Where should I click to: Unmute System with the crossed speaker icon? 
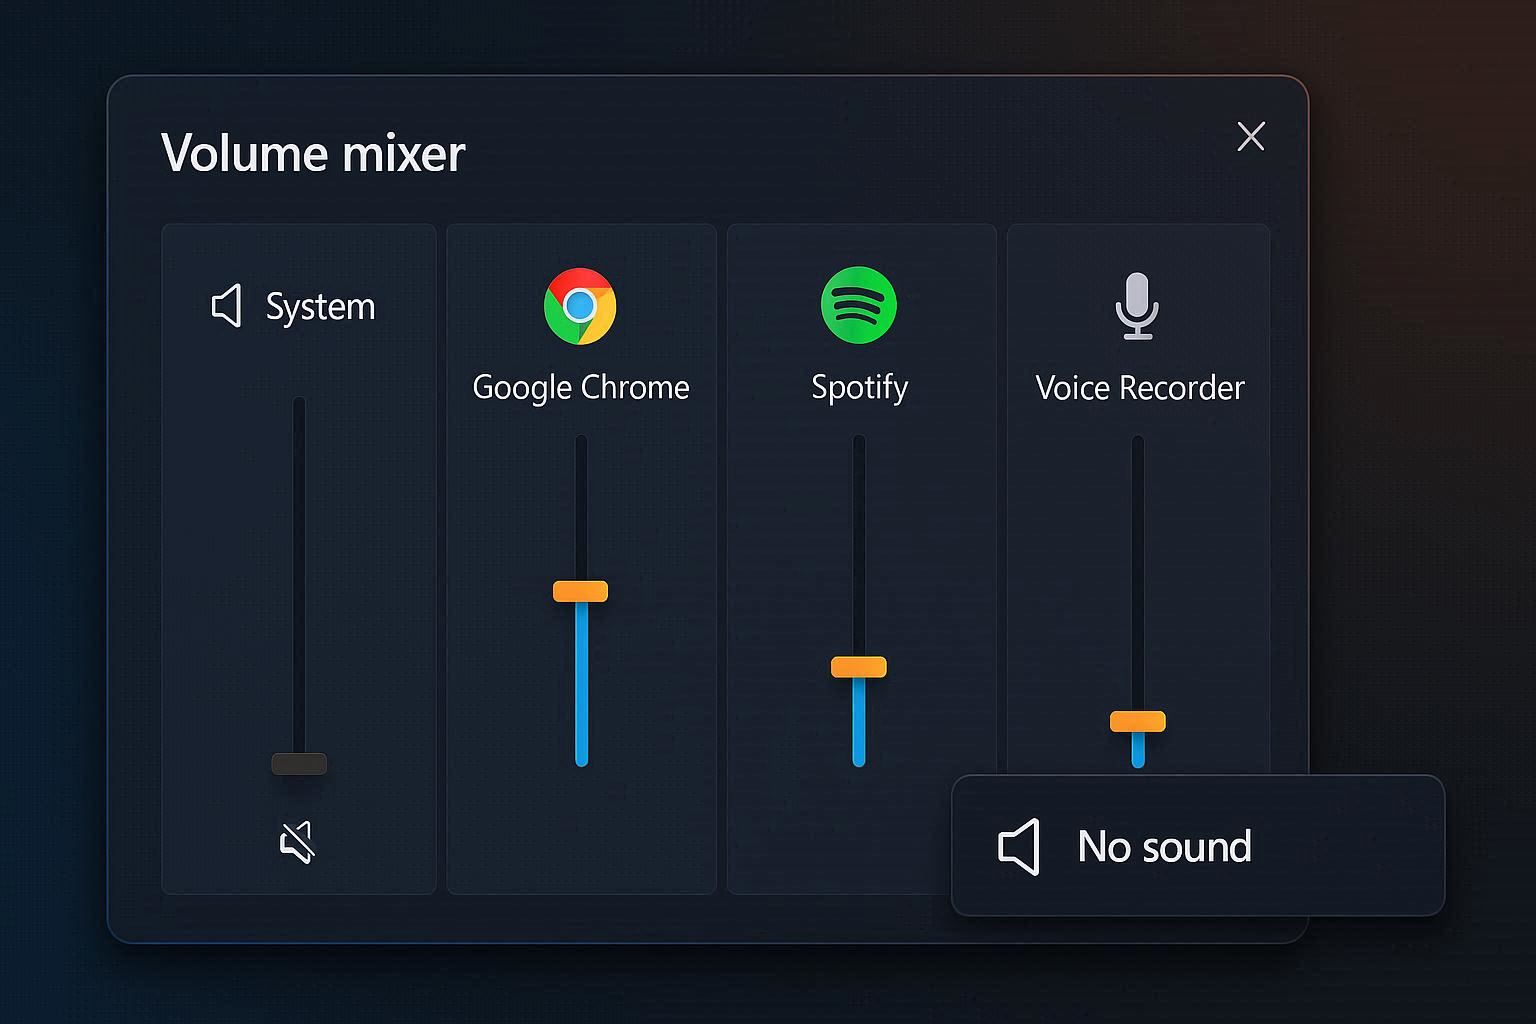[x=297, y=842]
